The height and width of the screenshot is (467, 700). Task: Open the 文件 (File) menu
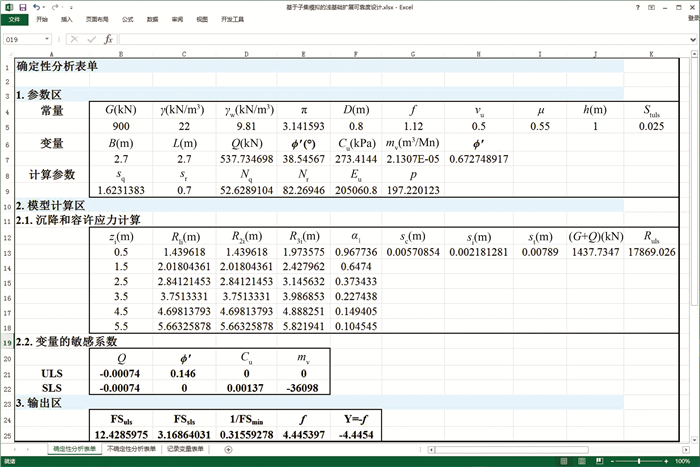[14, 19]
